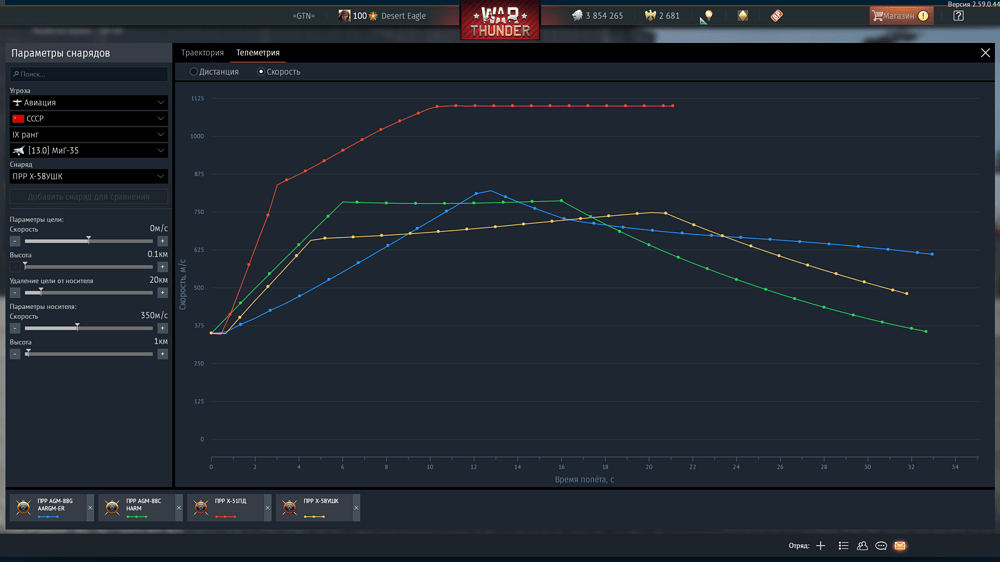Screen dimensions: 1000x562
Task: Open the help question mark icon
Action: [958, 16]
